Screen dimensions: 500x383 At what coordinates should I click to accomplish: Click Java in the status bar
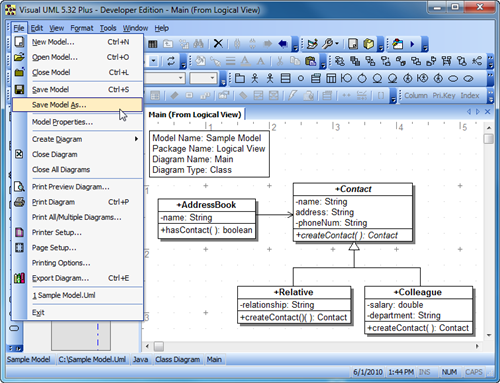pos(140,360)
